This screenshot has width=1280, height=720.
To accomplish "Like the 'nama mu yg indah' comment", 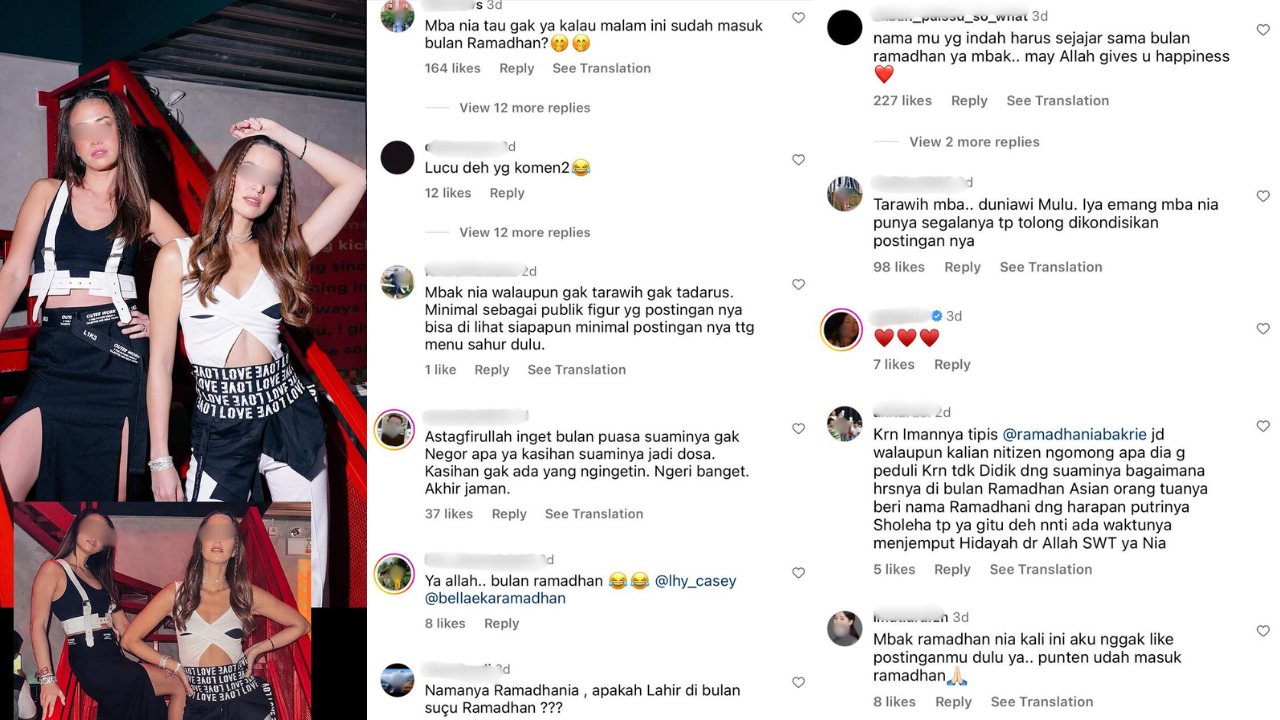I will [x=1263, y=30].
